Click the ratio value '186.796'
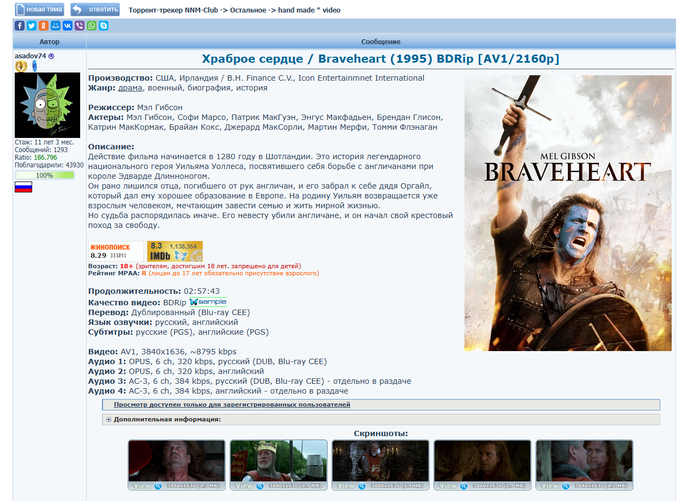 pos(46,157)
